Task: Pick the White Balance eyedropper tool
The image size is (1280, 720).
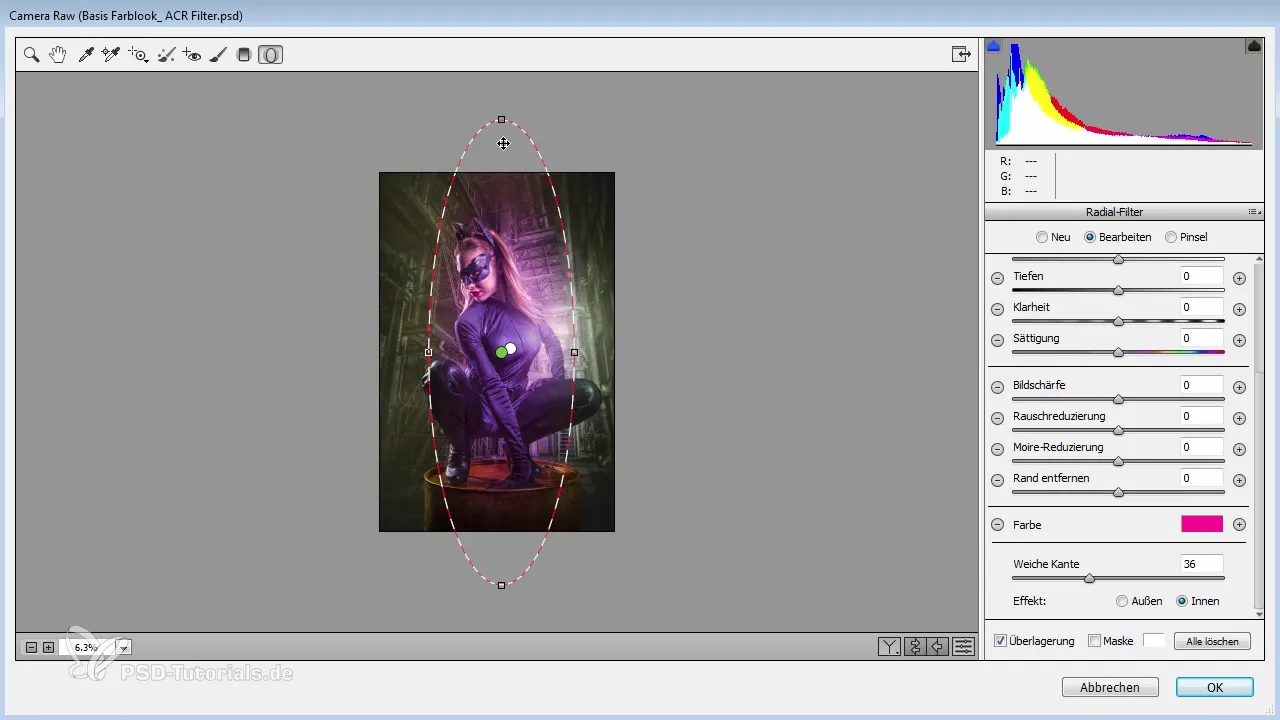Action: coord(86,55)
